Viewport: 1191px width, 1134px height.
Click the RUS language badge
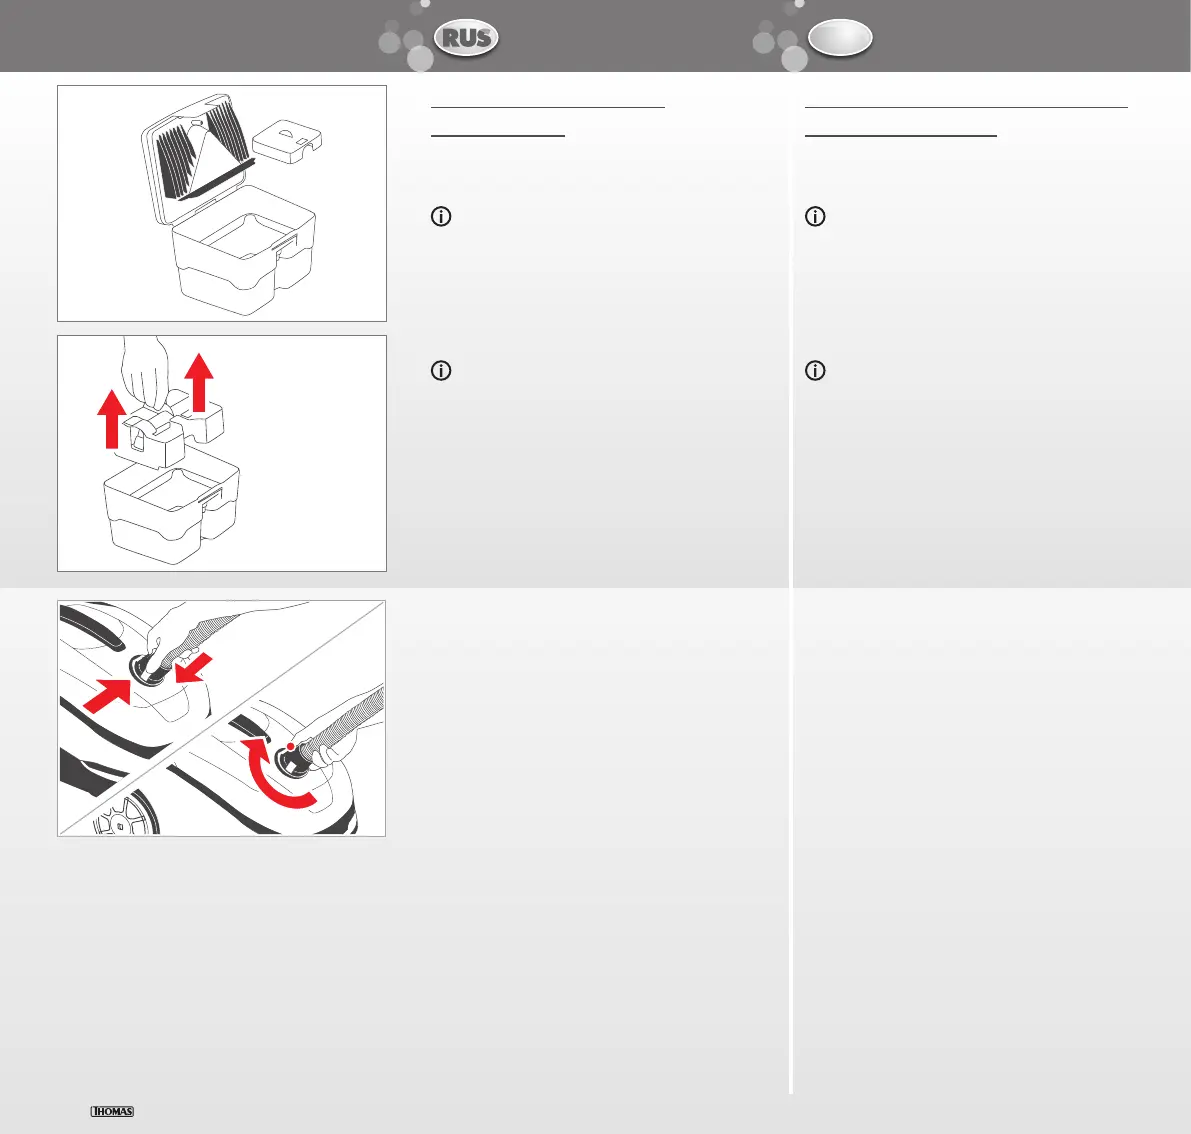466,38
